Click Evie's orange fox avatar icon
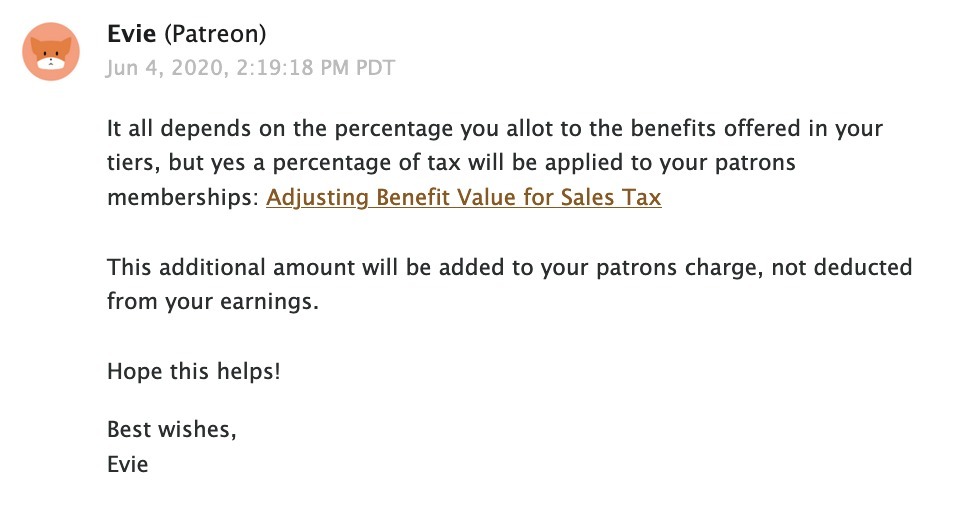 point(51,51)
